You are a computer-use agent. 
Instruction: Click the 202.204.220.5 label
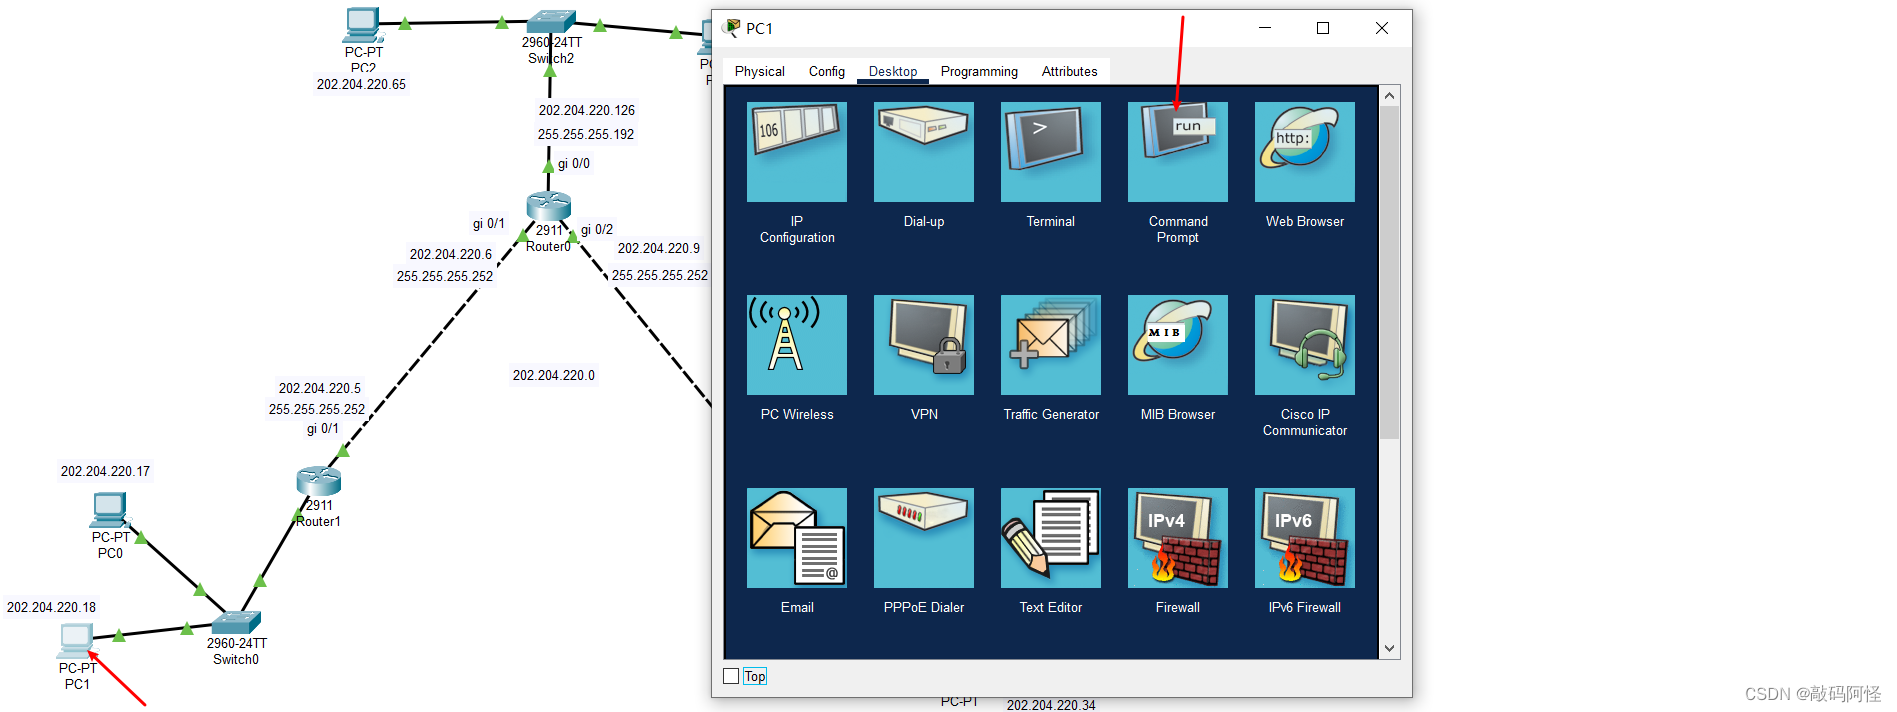tap(319, 388)
